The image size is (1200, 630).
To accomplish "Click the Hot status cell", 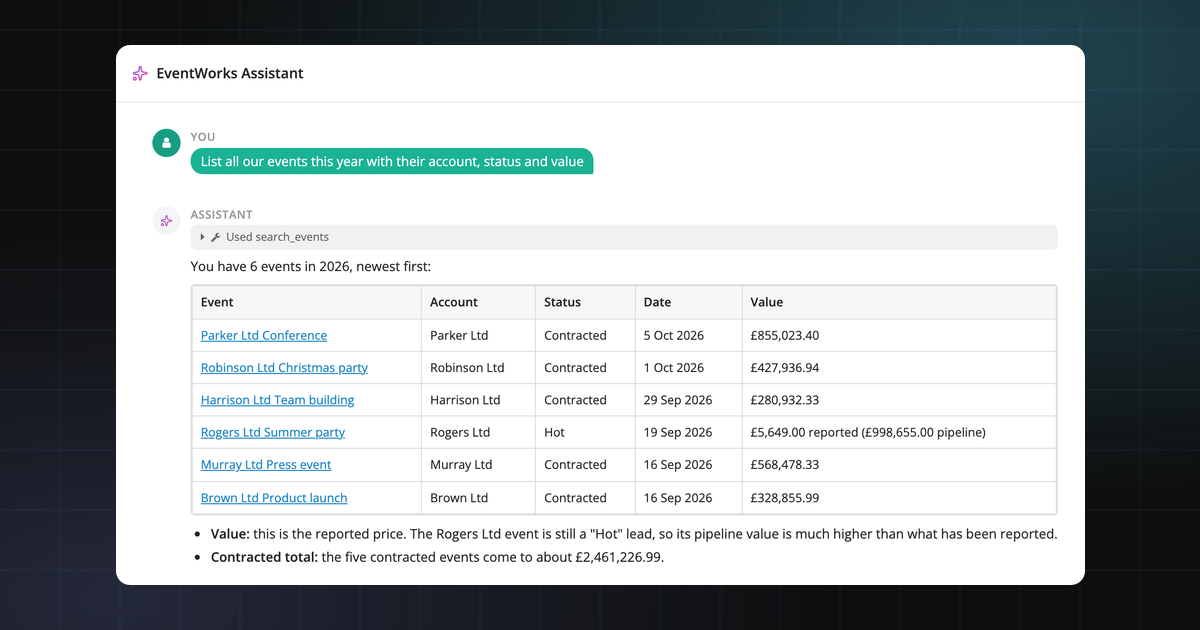I will (x=586, y=433).
